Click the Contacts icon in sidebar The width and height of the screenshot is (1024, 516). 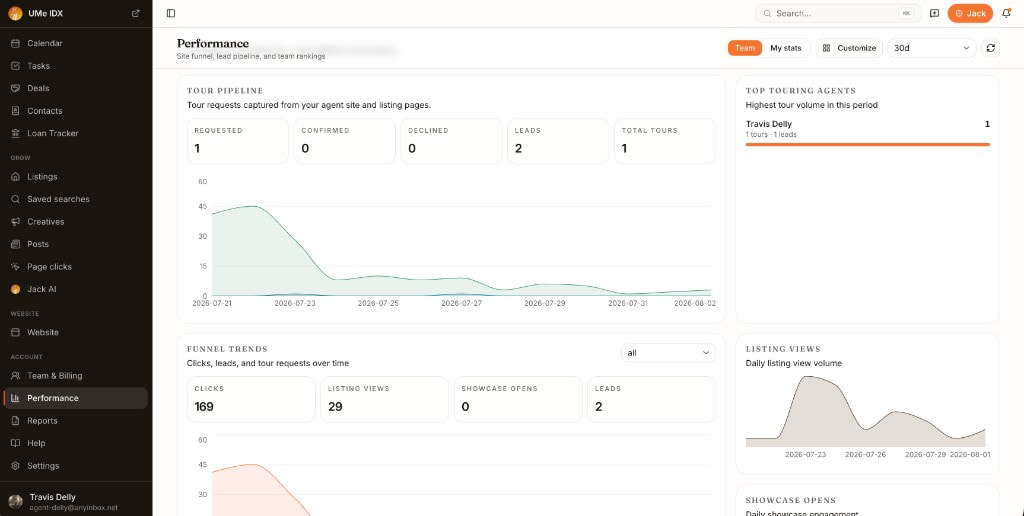click(x=15, y=111)
